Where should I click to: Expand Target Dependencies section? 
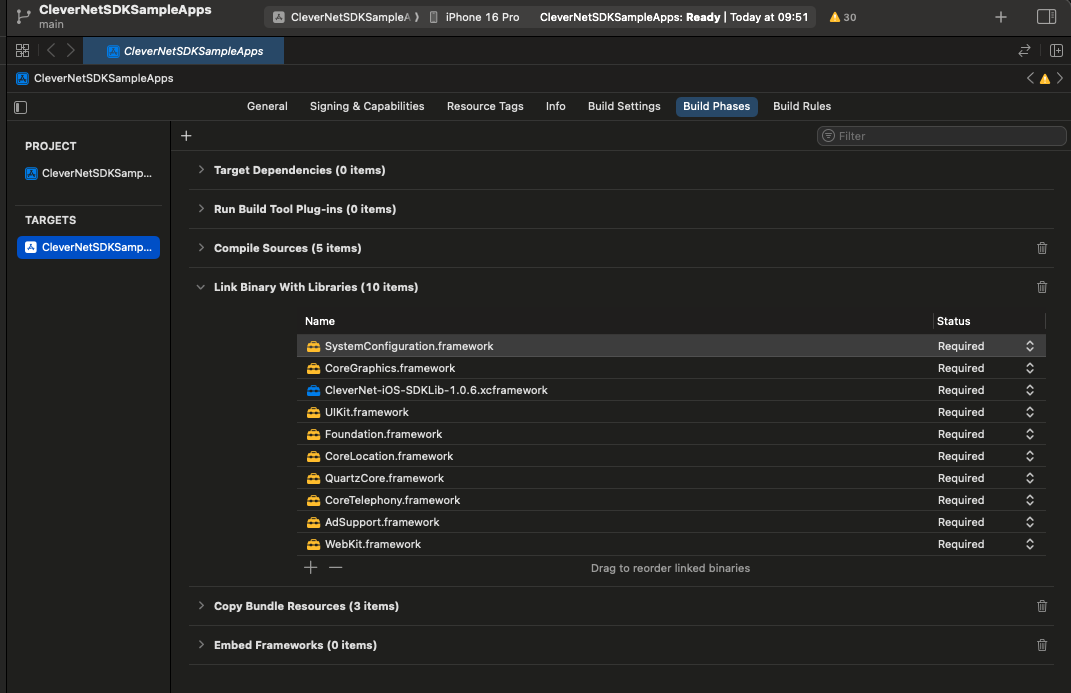(x=201, y=169)
